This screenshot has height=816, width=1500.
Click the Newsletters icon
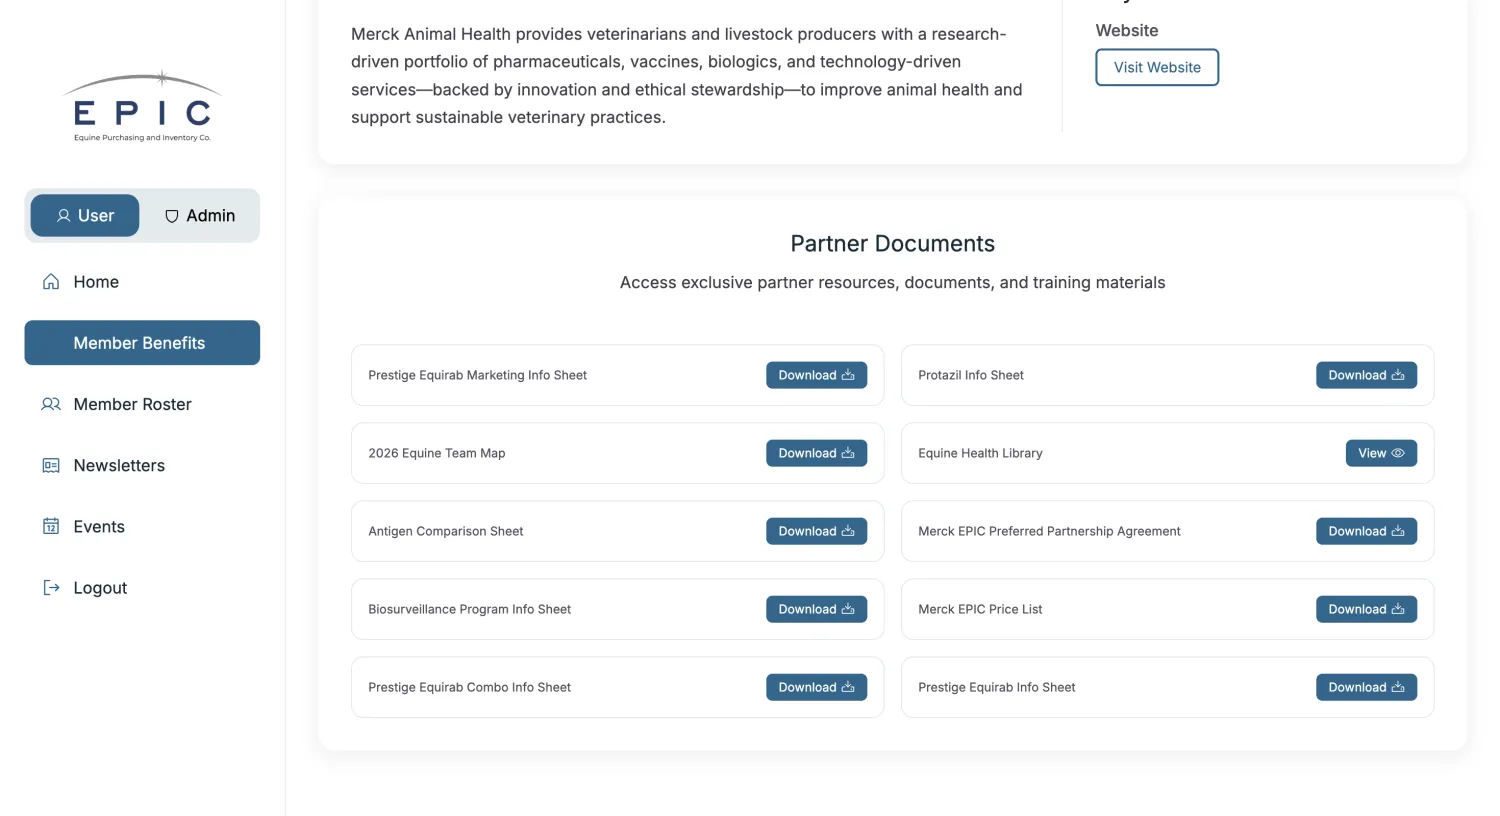point(51,465)
